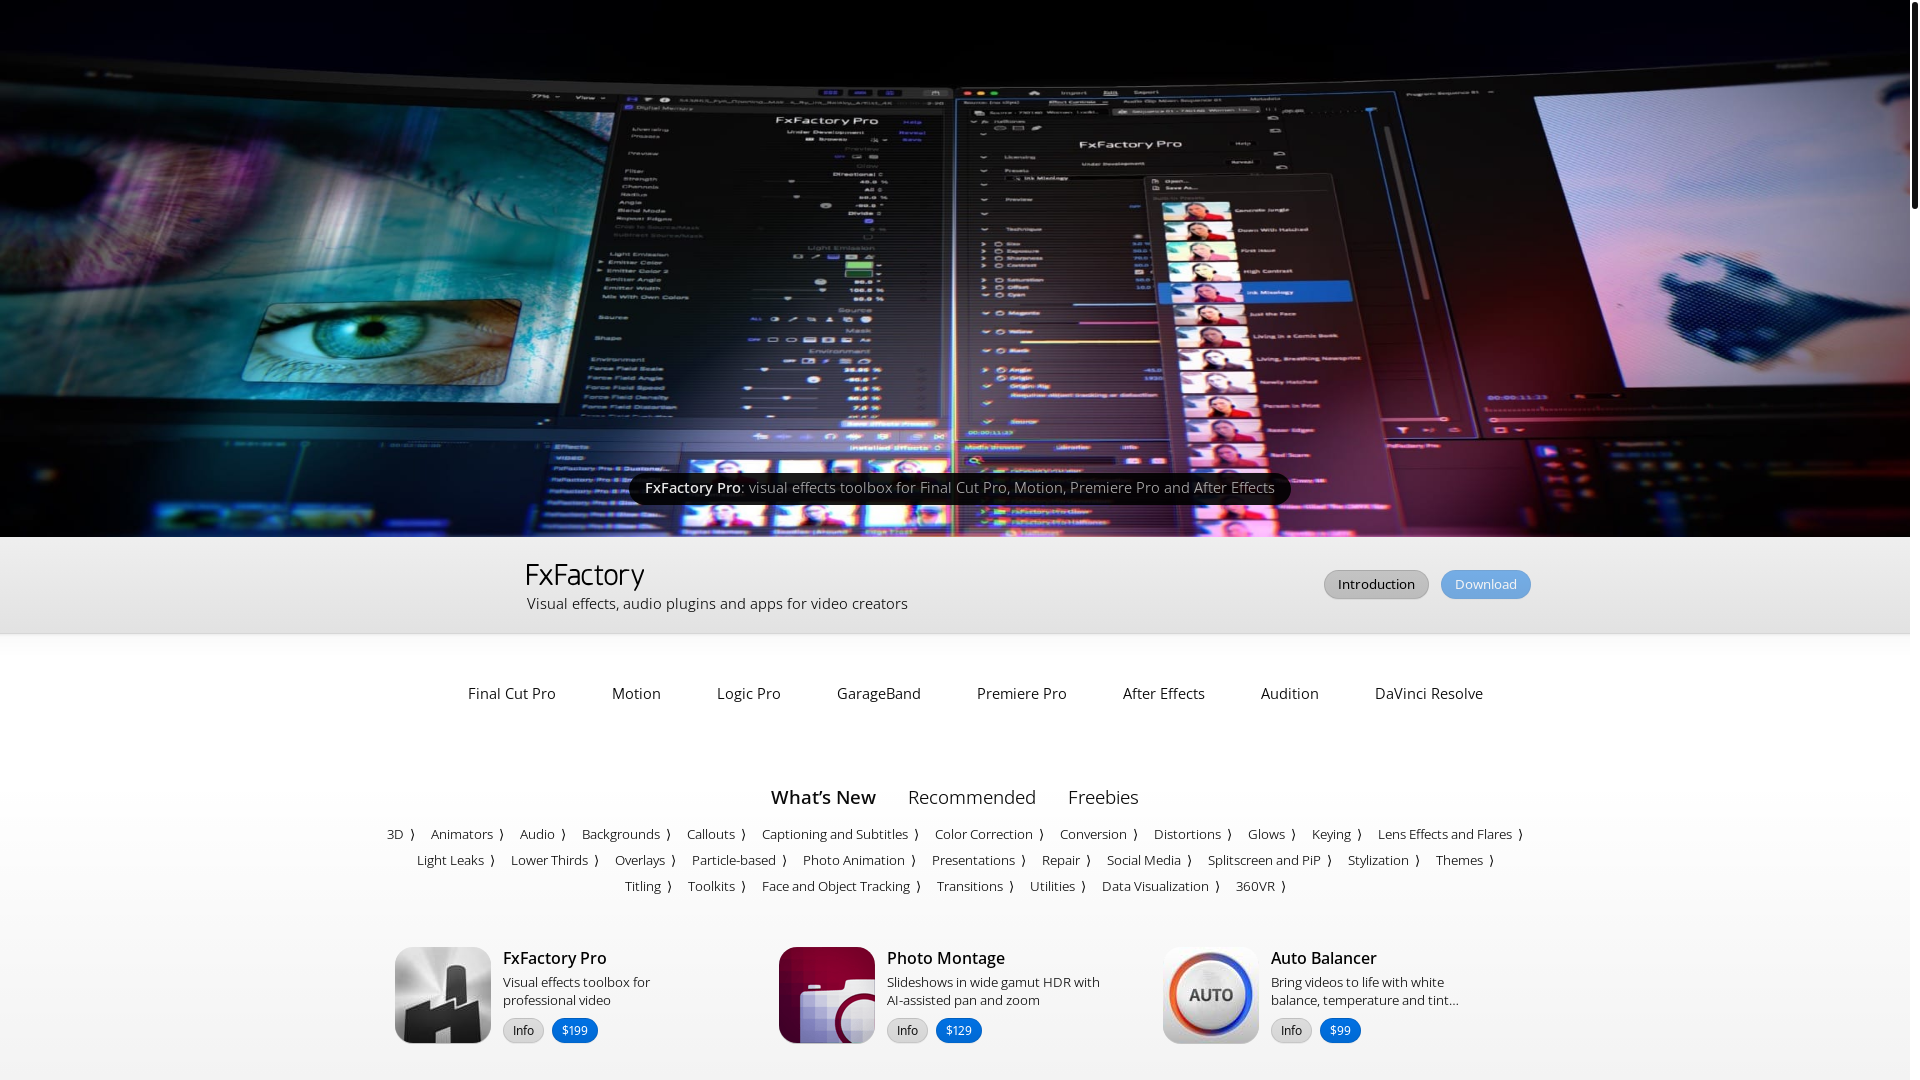Open the Stylization category

point(1384,861)
